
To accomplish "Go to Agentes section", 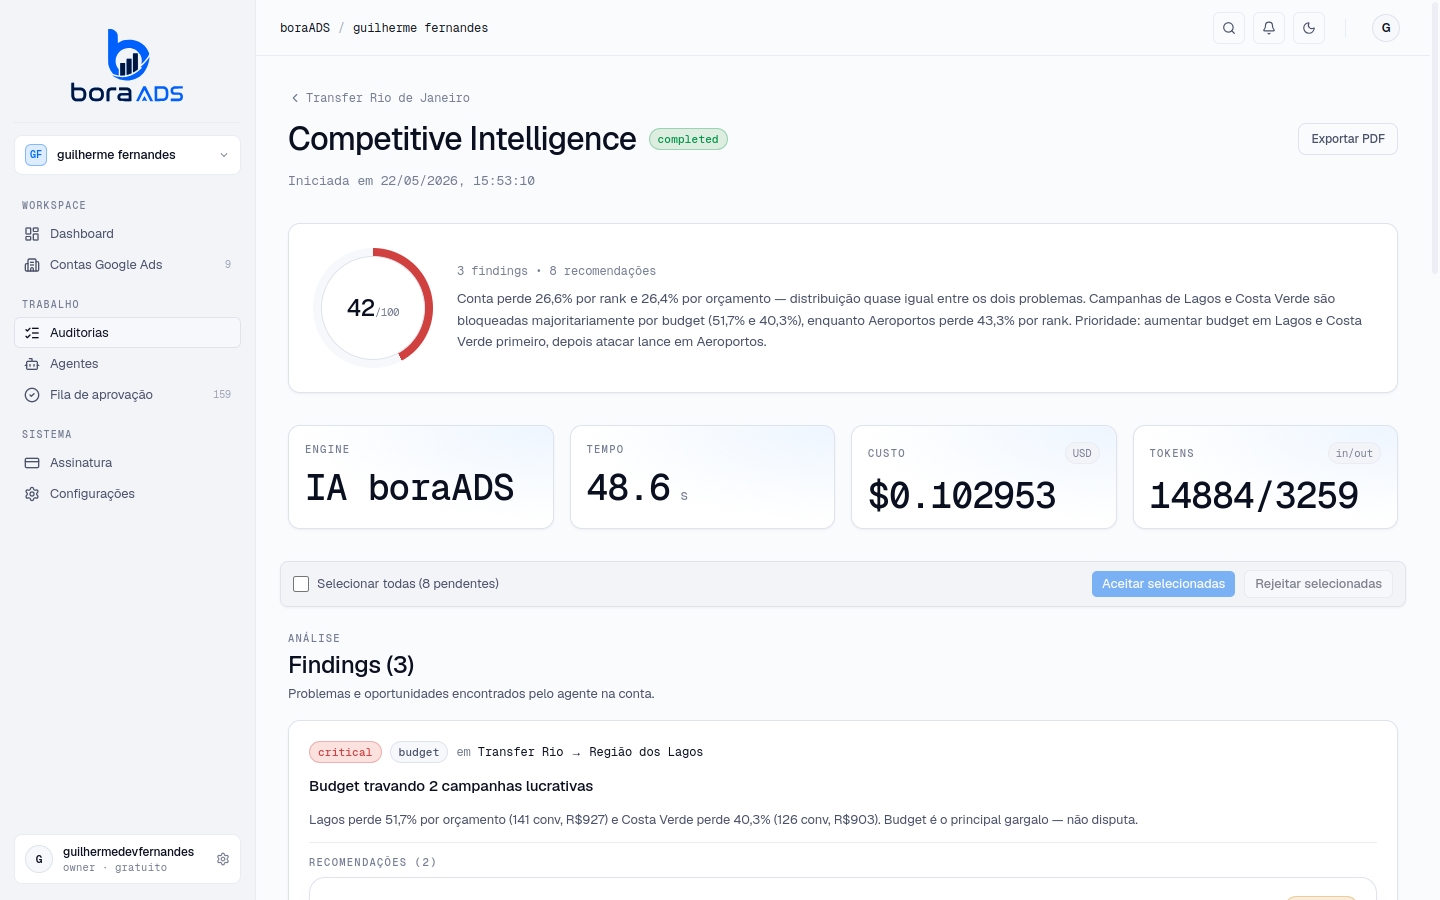I will point(127,364).
